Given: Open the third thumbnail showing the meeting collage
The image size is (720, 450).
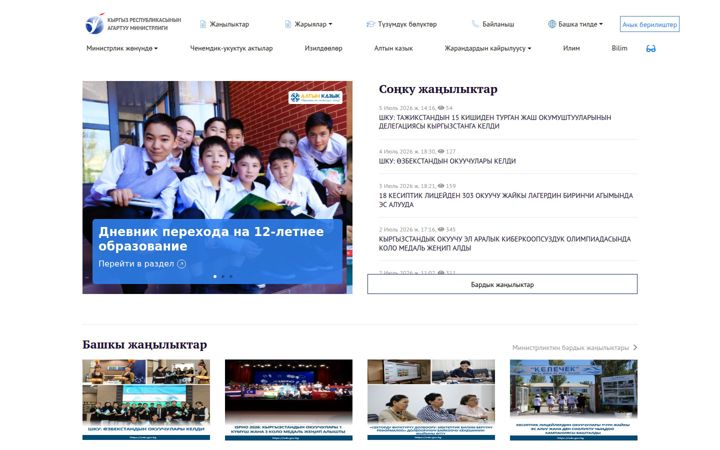Looking at the screenshot, I should [x=431, y=399].
